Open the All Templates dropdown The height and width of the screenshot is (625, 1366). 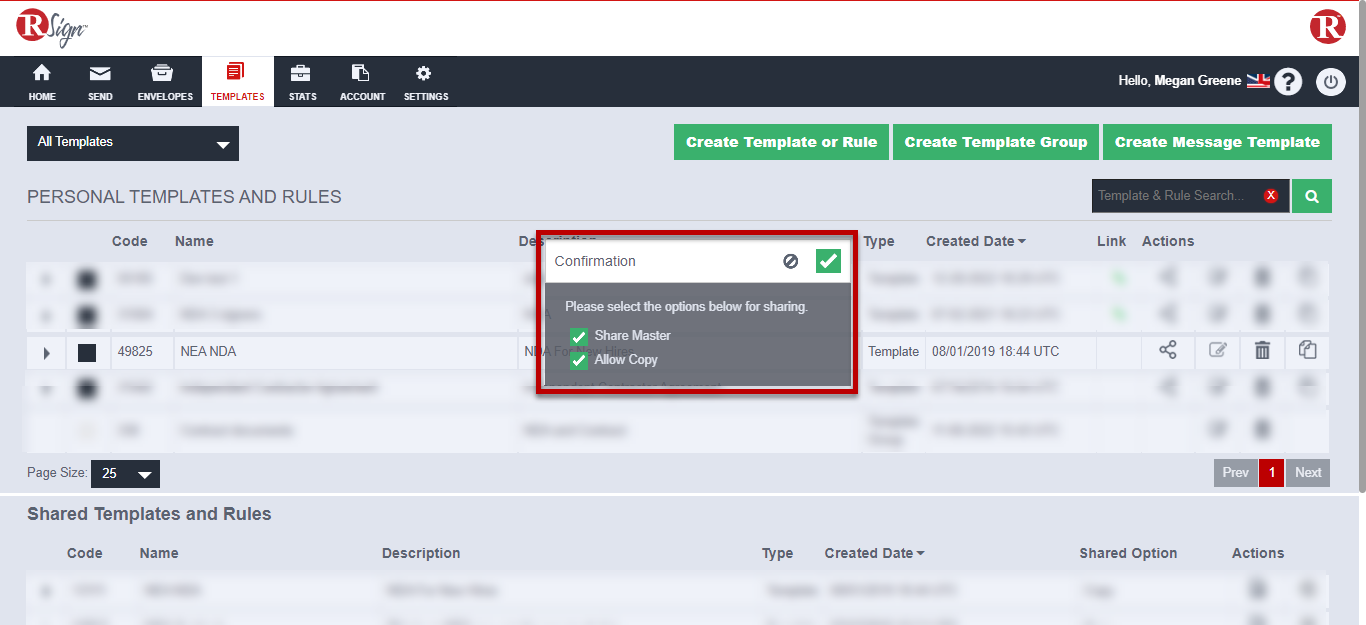point(133,143)
